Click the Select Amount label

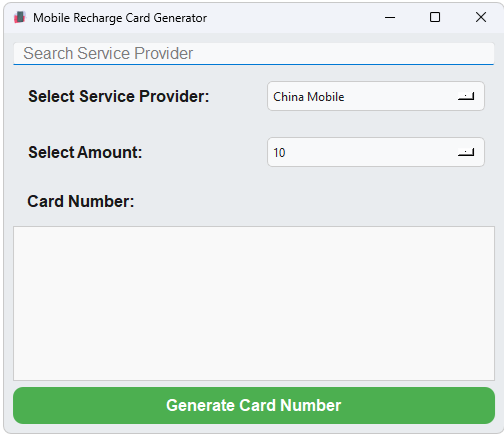[85, 152]
